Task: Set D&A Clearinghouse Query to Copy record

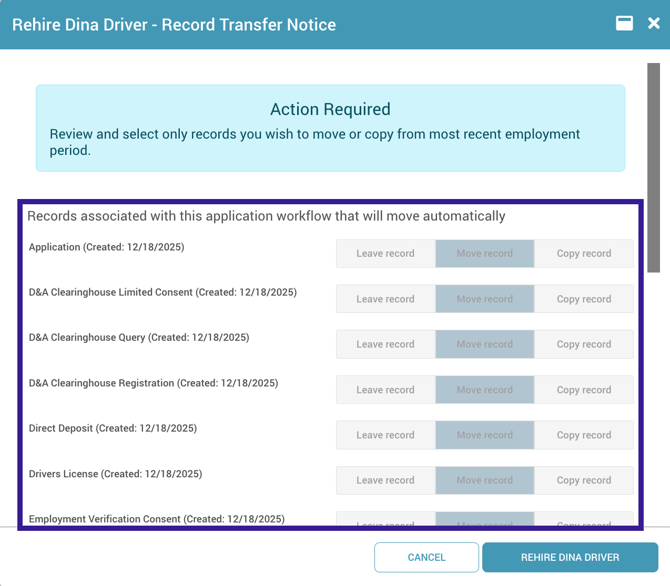Action: click(583, 344)
